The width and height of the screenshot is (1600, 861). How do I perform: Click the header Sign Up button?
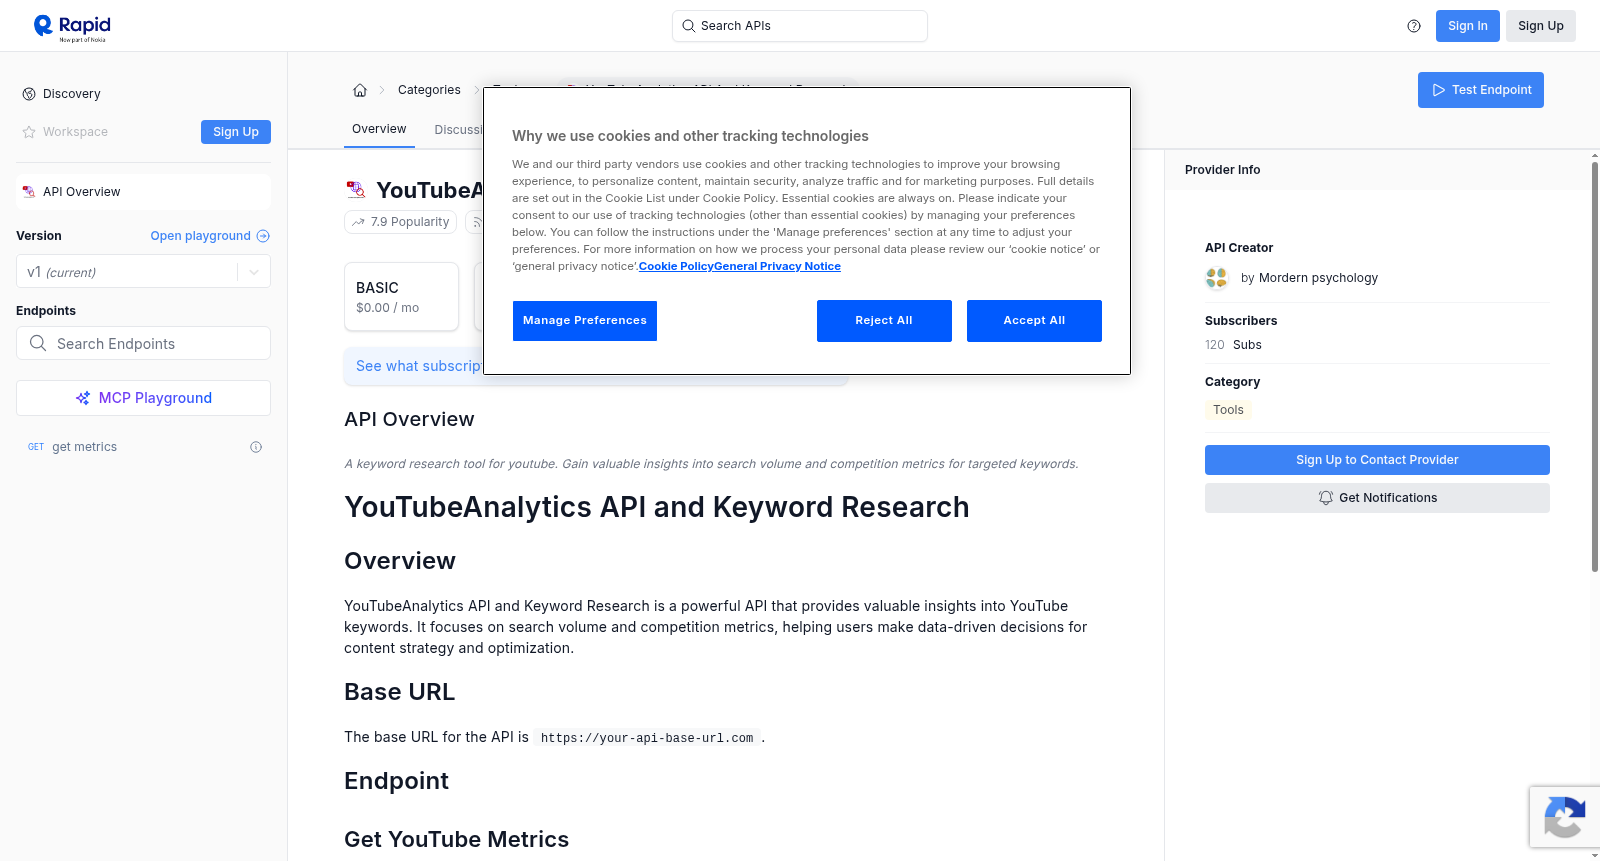pyautogui.click(x=1541, y=26)
